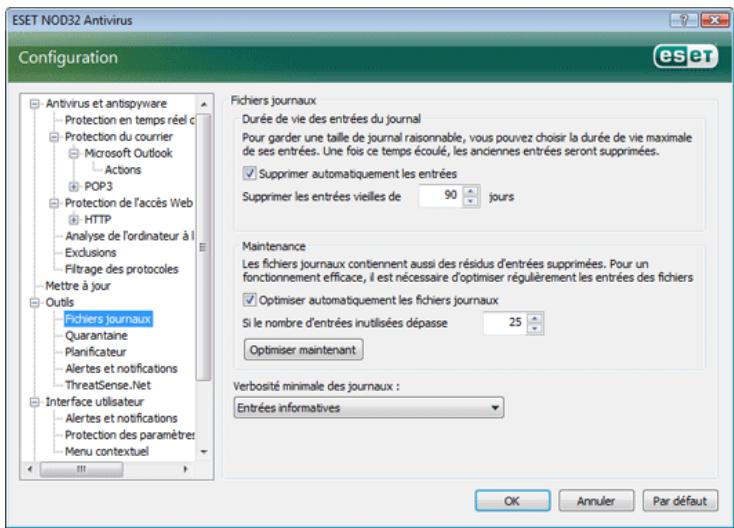The height and width of the screenshot is (528, 734).
Task: Click the 90 days input field
Action: (x=440, y=196)
